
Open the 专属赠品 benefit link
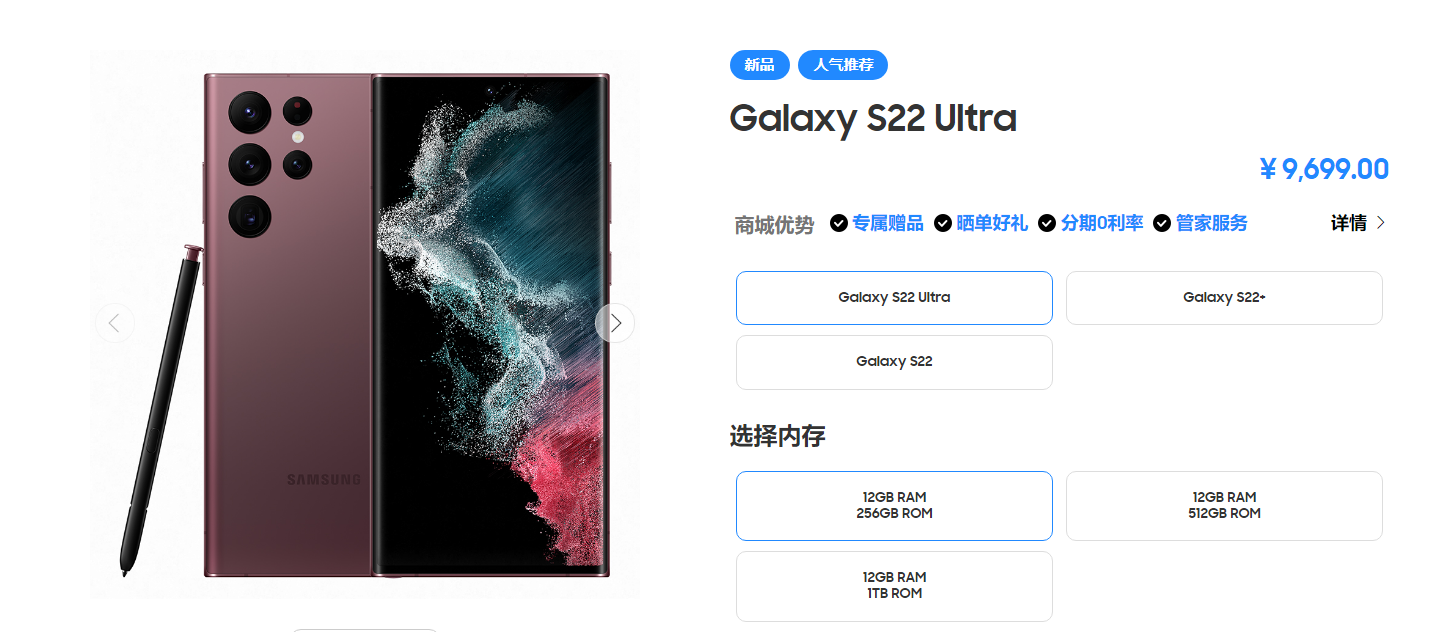pos(888,223)
